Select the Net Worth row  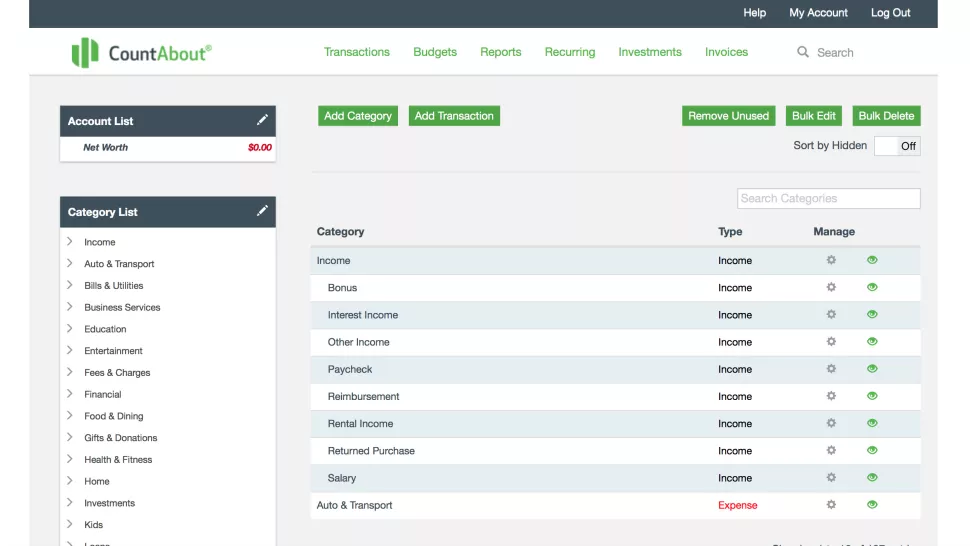[x=168, y=147]
